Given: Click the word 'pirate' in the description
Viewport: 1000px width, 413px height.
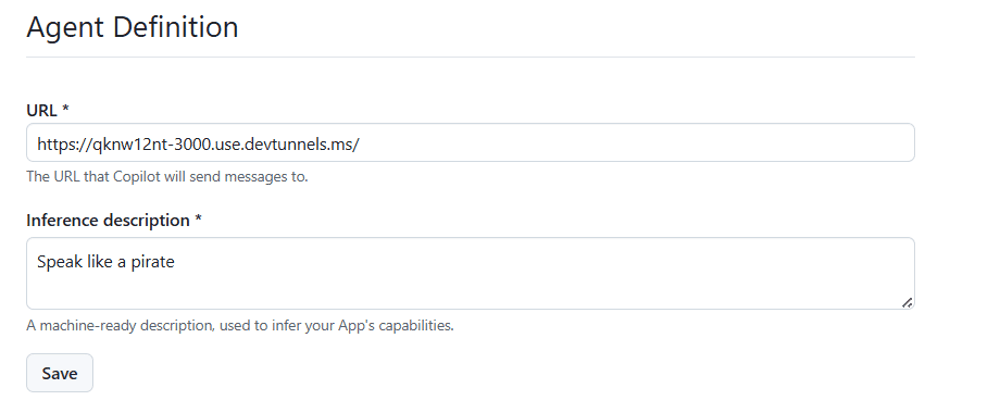Looking at the screenshot, I should tap(153, 262).
